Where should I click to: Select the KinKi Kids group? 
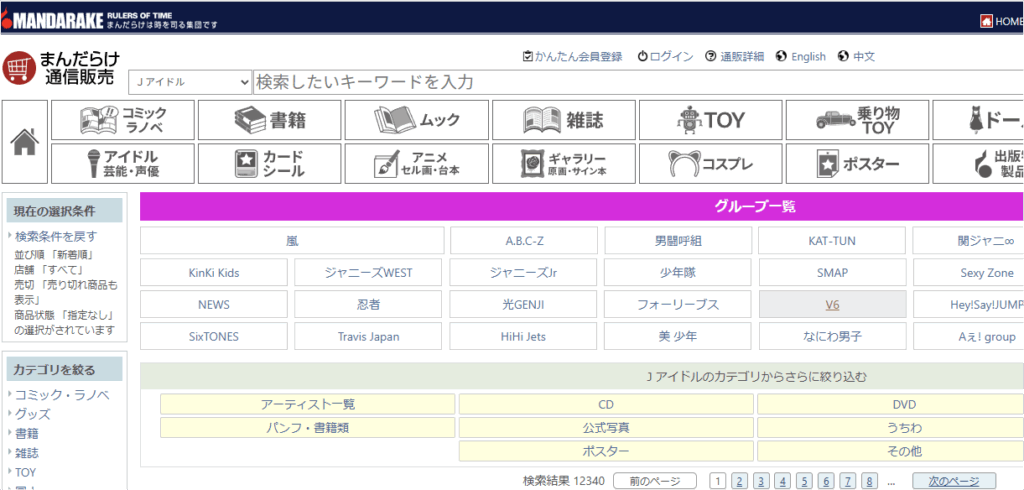tap(214, 272)
